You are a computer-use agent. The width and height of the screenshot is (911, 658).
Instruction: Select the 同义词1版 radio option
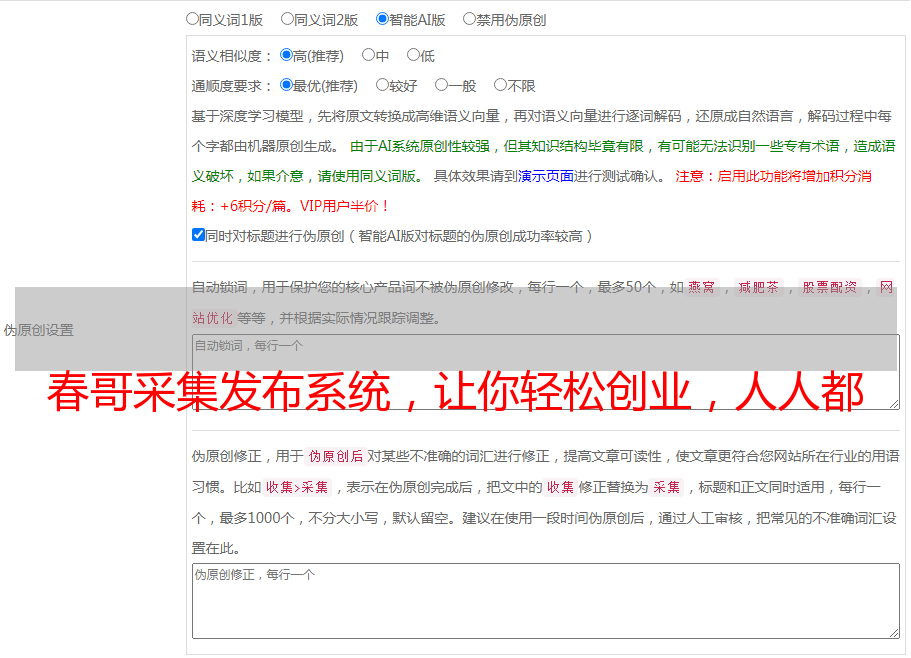pyautogui.click(x=192, y=19)
